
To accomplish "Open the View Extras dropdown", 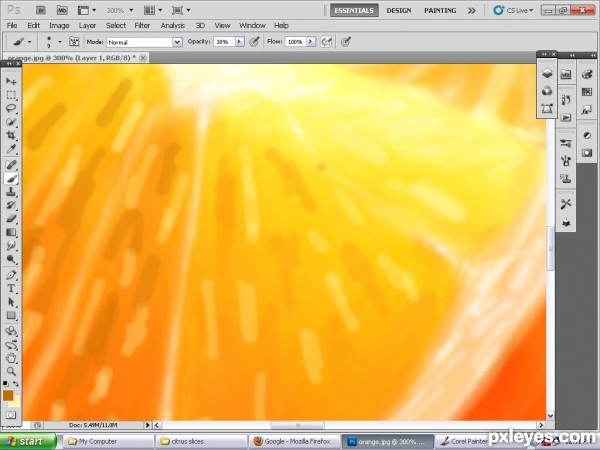I will (x=87, y=10).
